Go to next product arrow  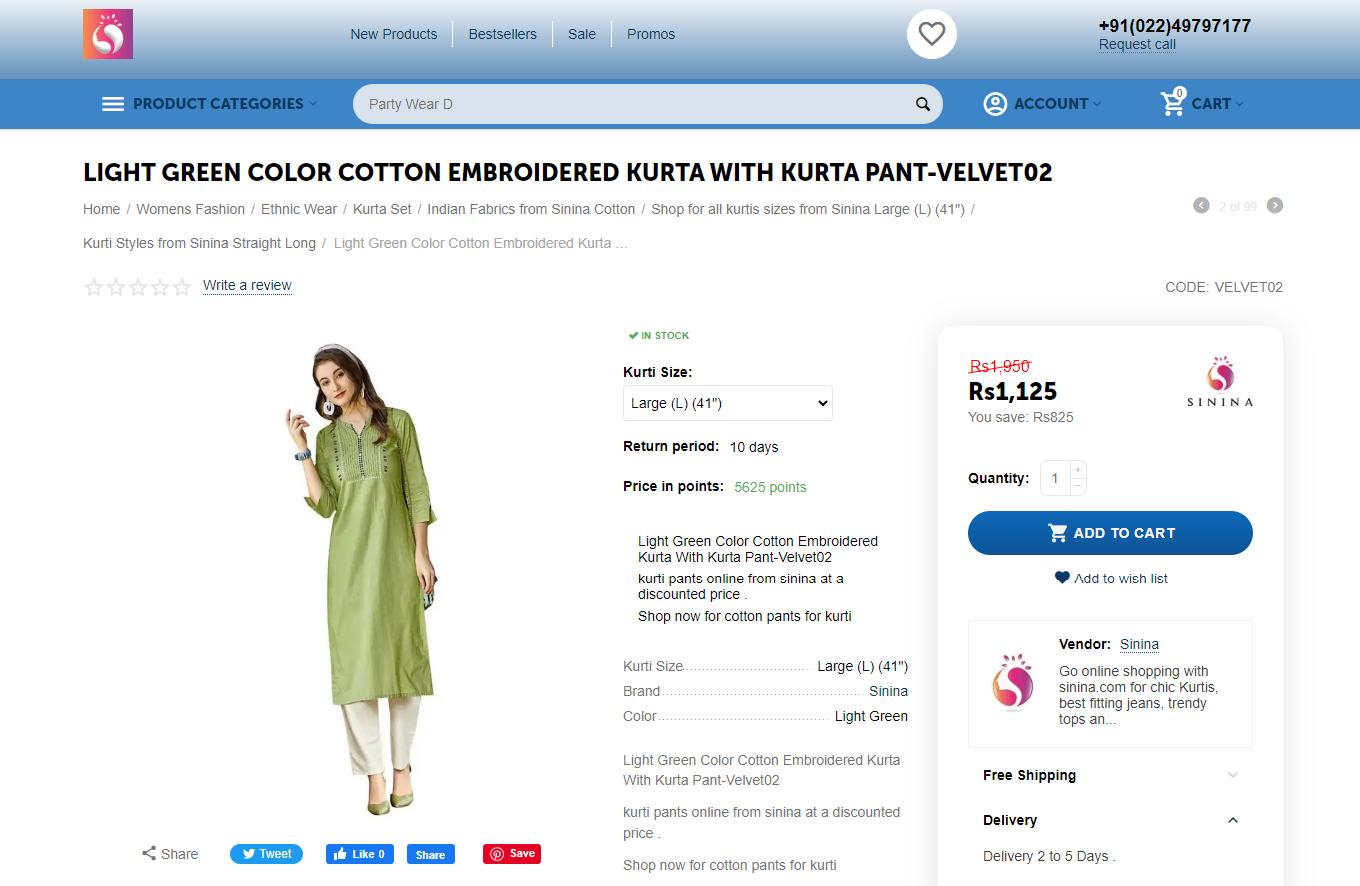pyautogui.click(x=1275, y=206)
